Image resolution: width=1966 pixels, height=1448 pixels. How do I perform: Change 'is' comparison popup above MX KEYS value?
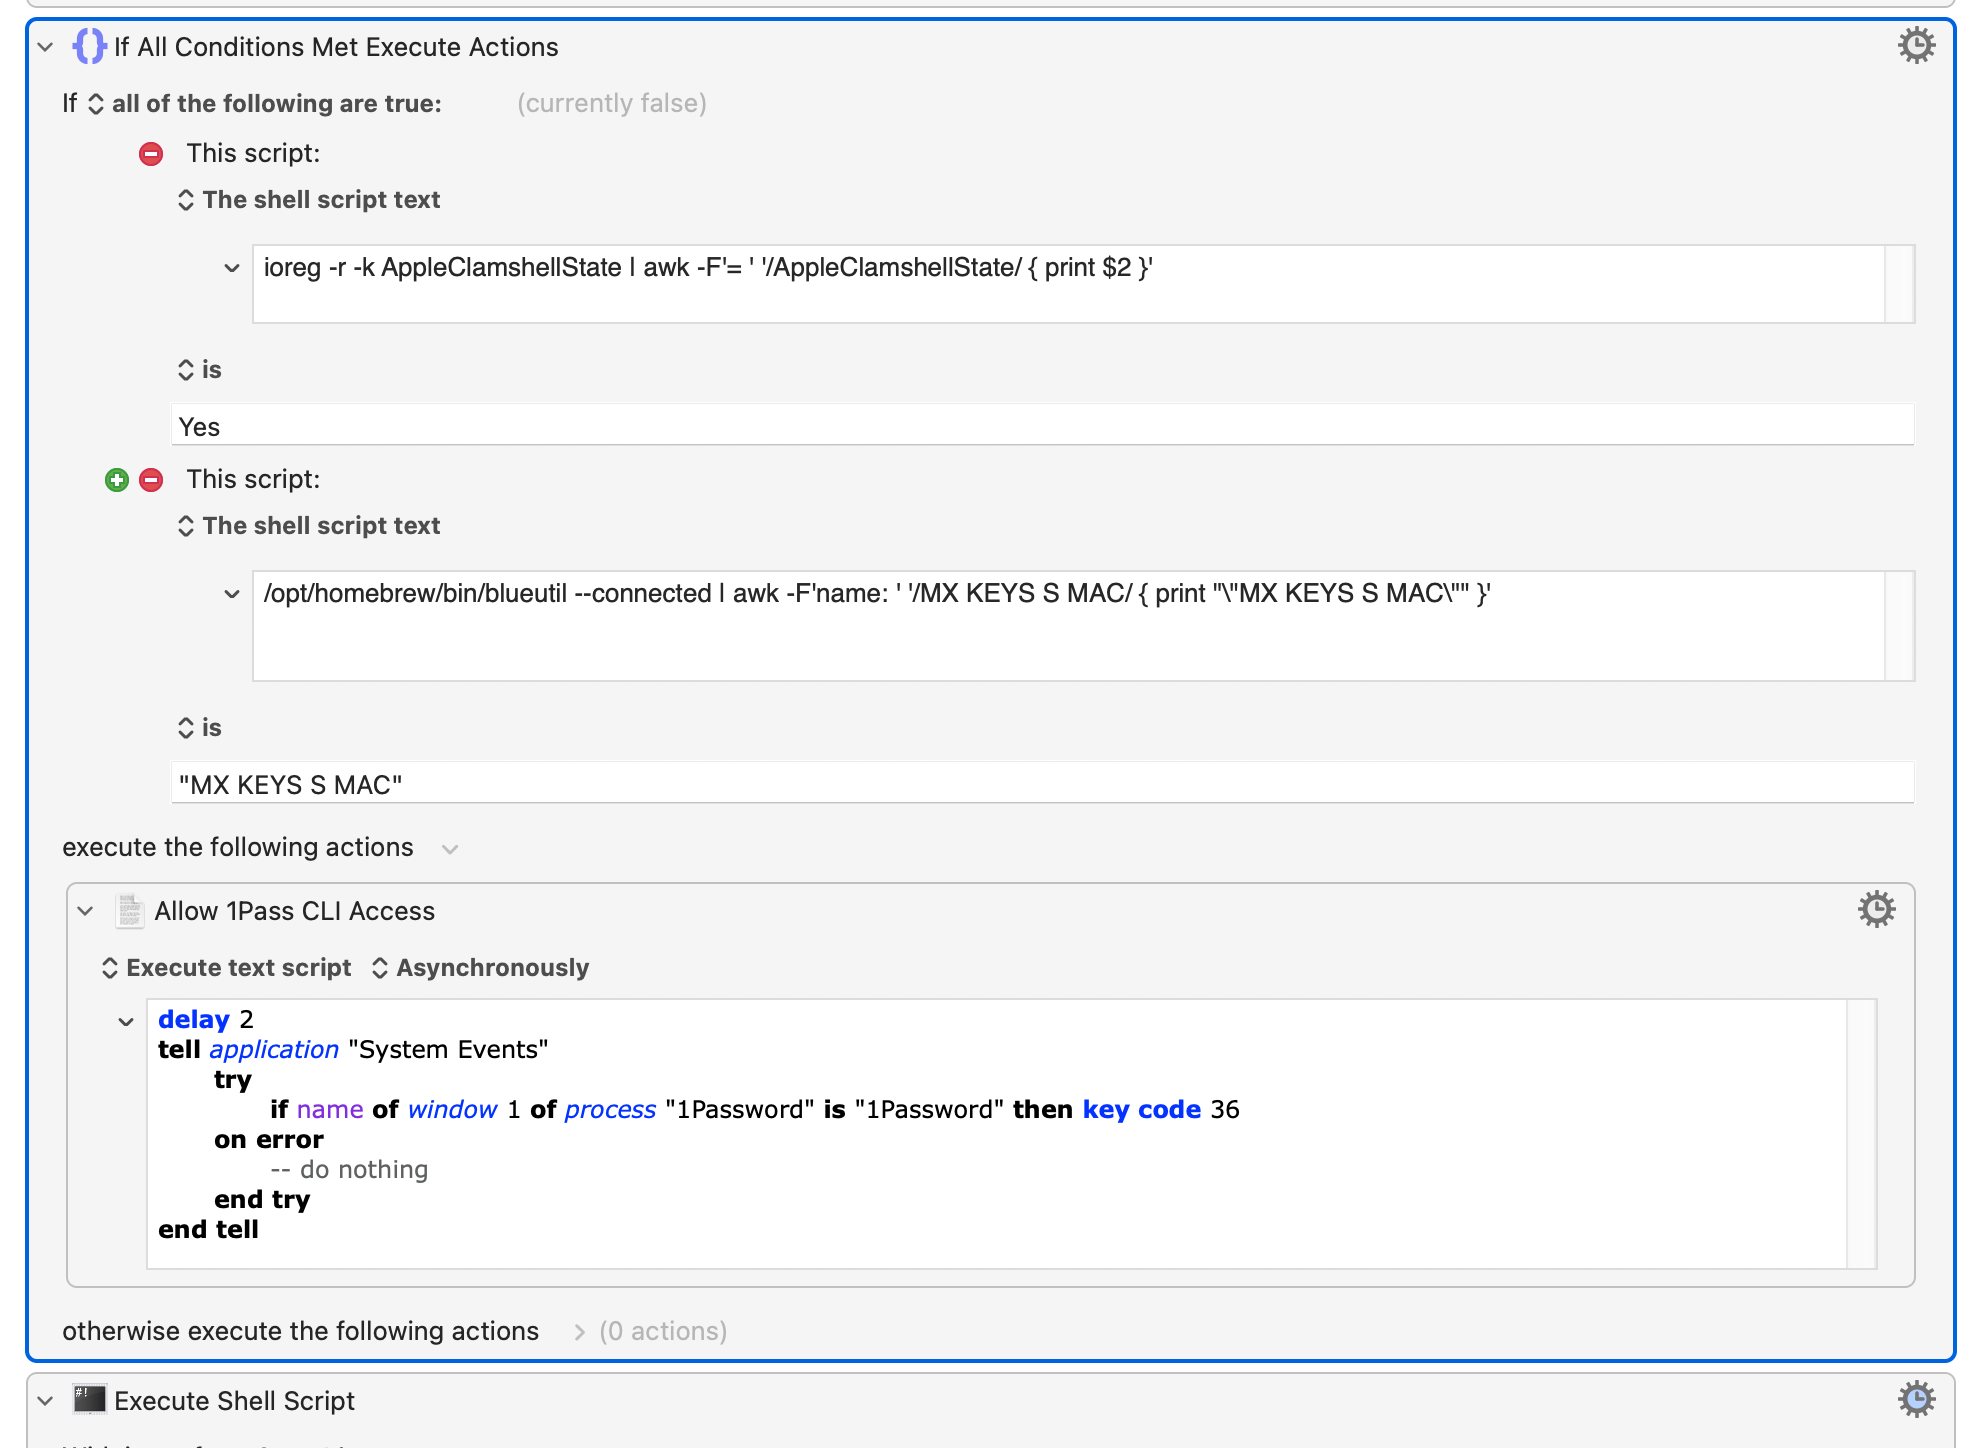point(199,728)
